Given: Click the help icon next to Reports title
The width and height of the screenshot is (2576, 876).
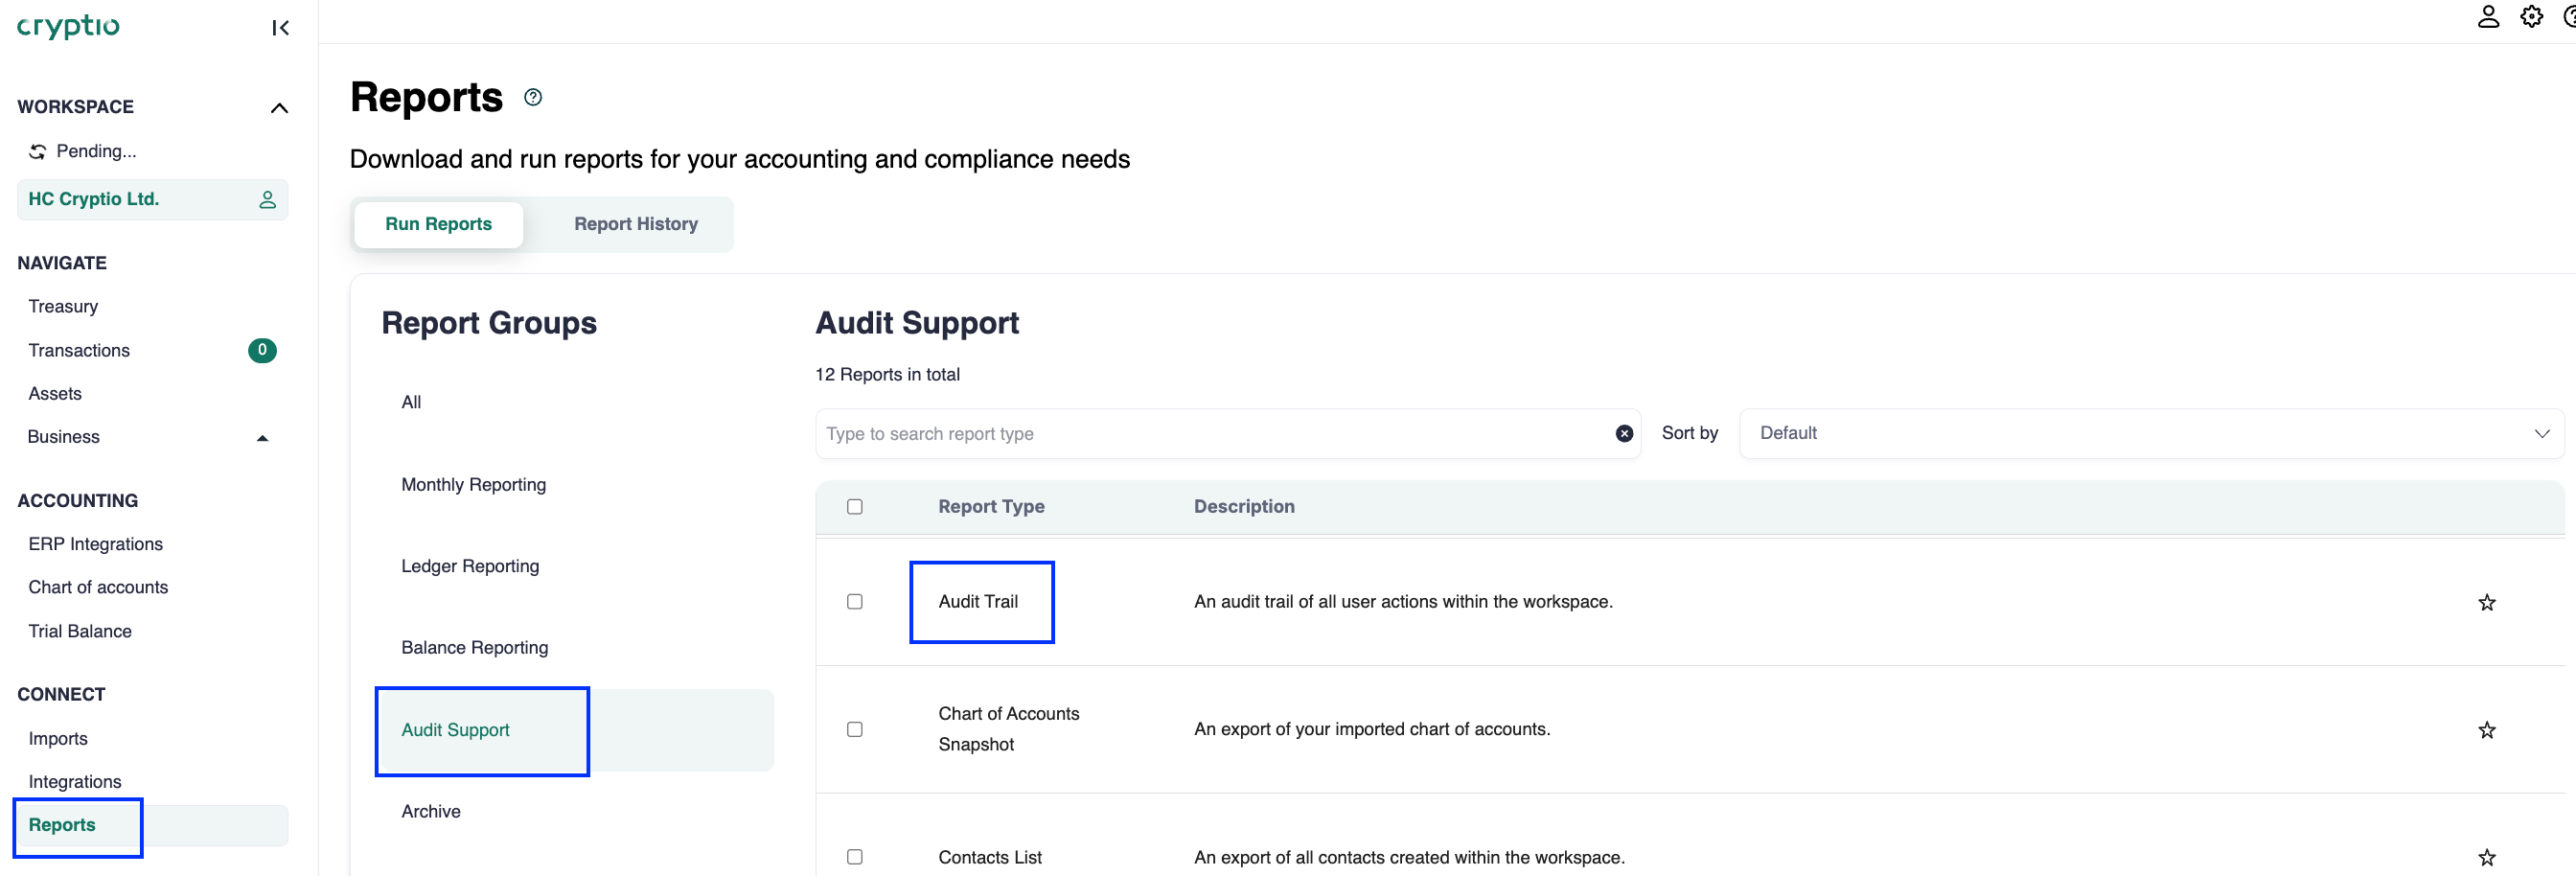Looking at the screenshot, I should (533, 97).
